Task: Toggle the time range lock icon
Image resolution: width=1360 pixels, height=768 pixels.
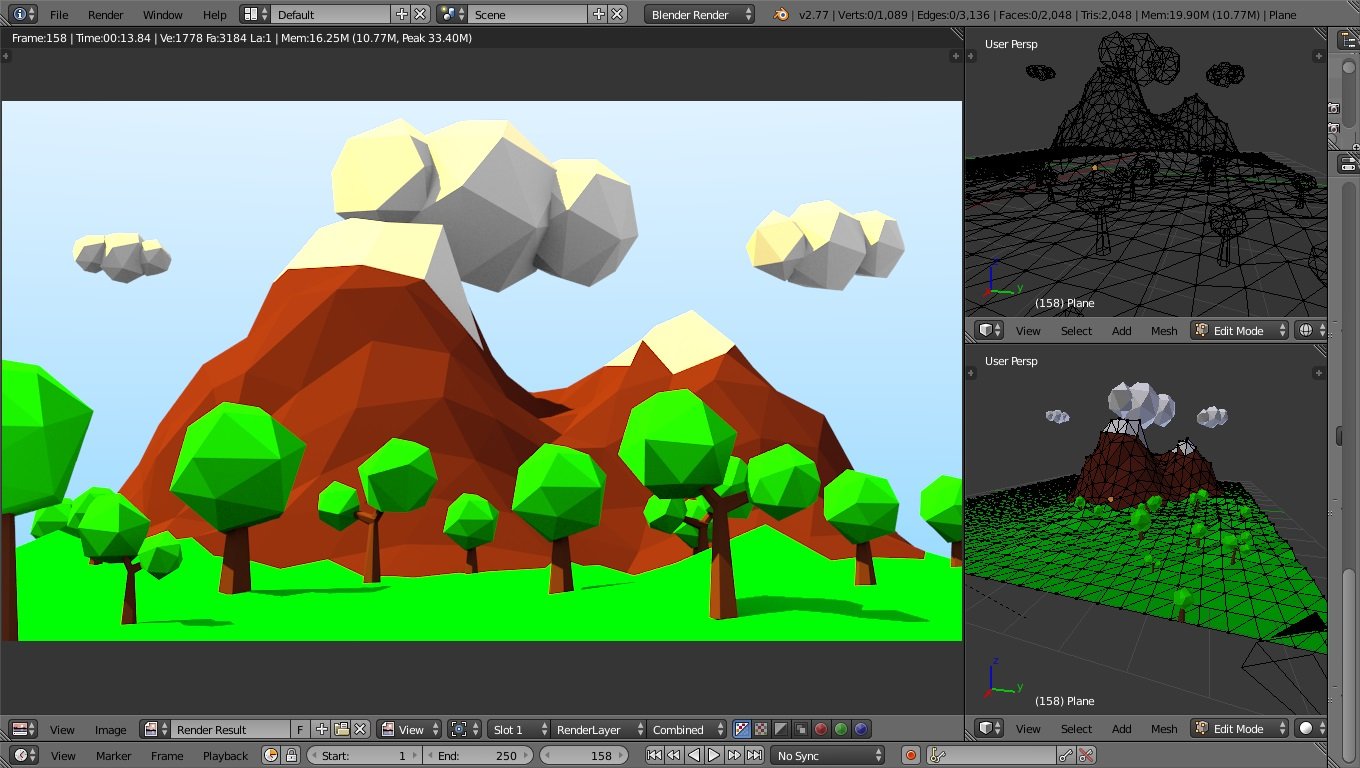Action: pyautogui.click(x=291, y=755)
